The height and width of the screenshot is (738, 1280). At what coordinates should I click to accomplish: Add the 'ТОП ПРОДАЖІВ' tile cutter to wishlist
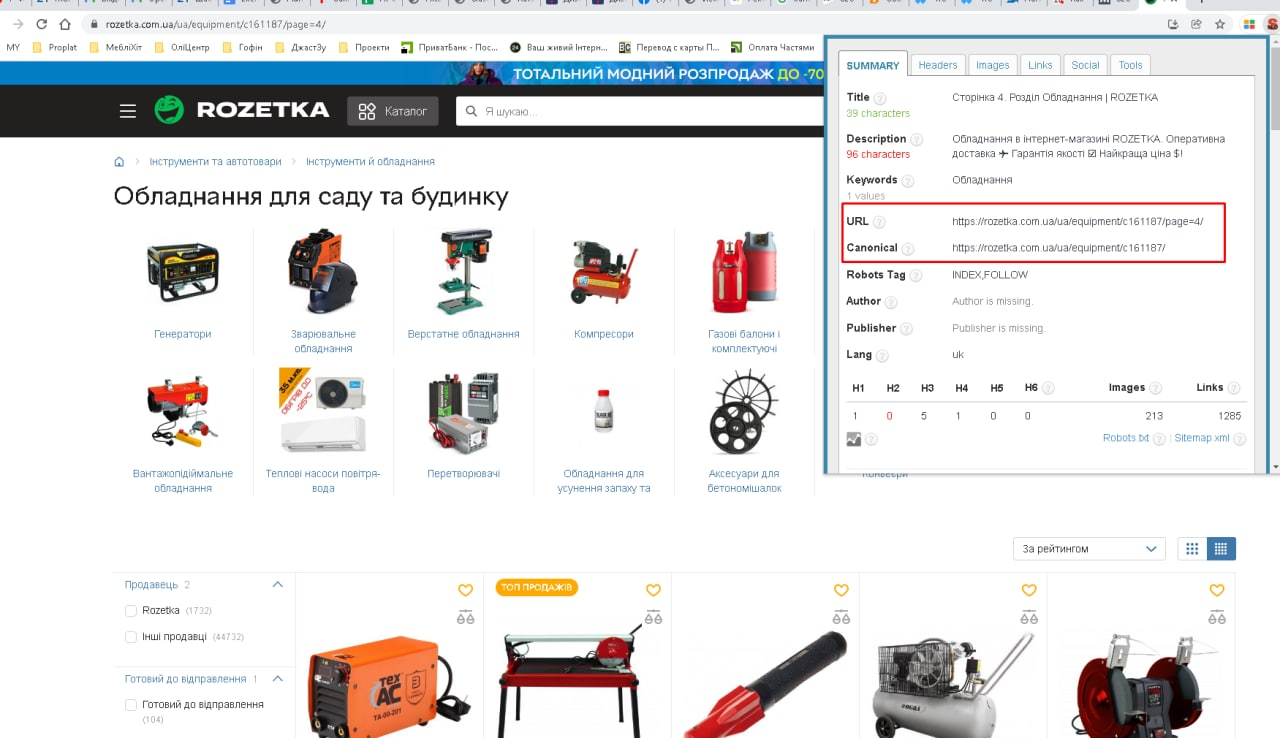point(653,591)
